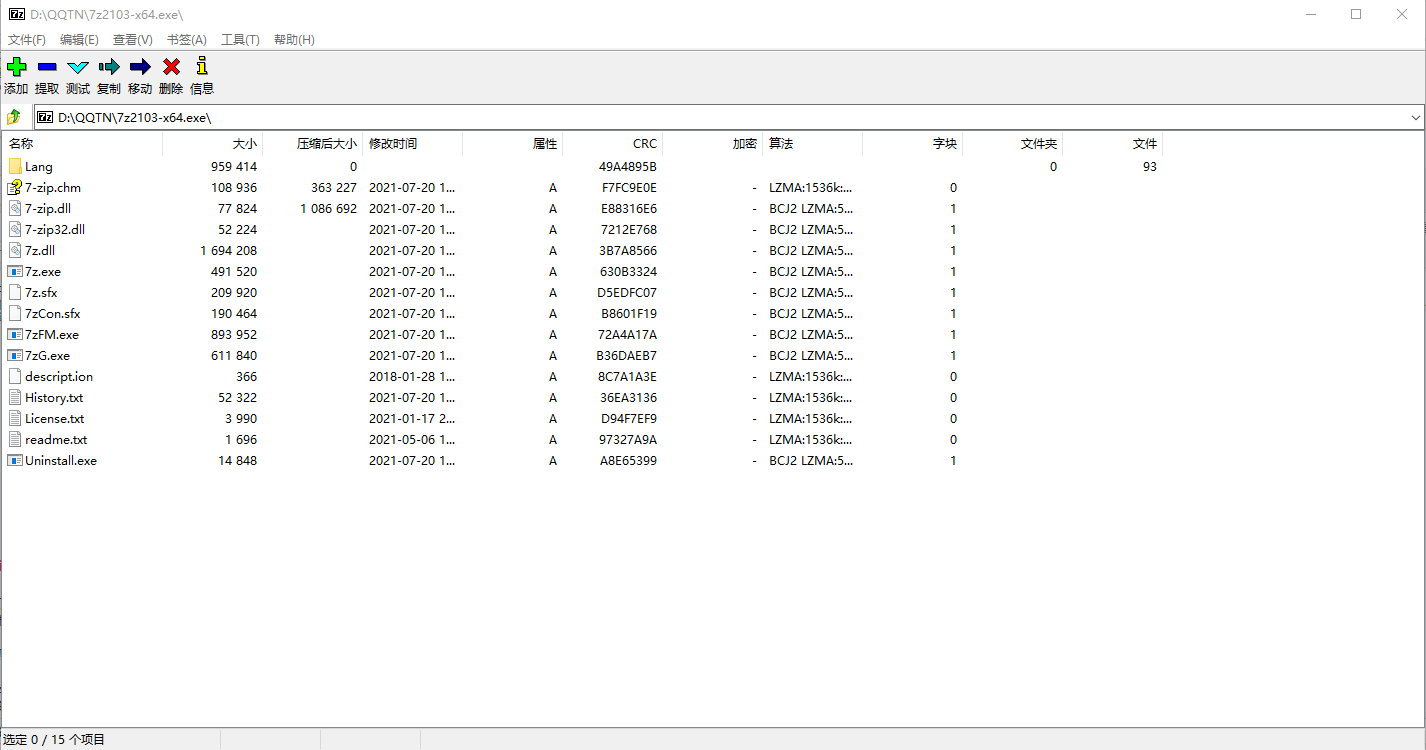Screen dimensions: 1426x750
Task: Open the 查看(V) menu
Action: (x=133, y=40)
